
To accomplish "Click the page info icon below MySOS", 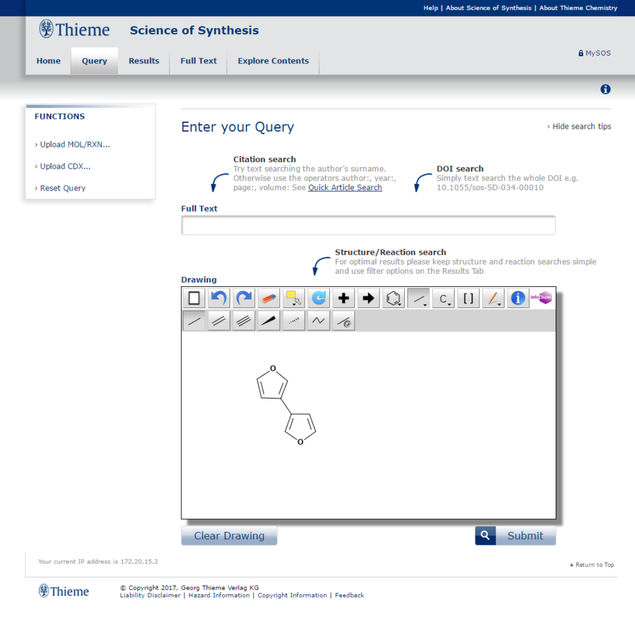I will tap(605, 89).
